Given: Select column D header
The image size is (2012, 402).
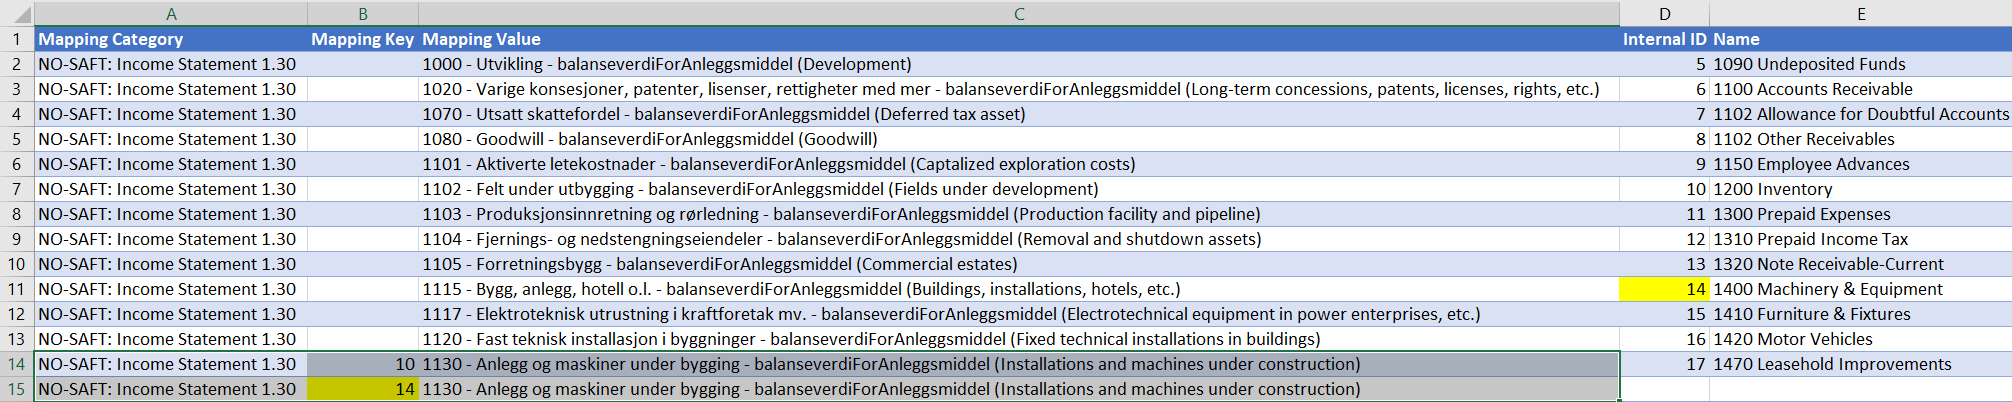Looking at the screenshot, I should coord(1664,14).
